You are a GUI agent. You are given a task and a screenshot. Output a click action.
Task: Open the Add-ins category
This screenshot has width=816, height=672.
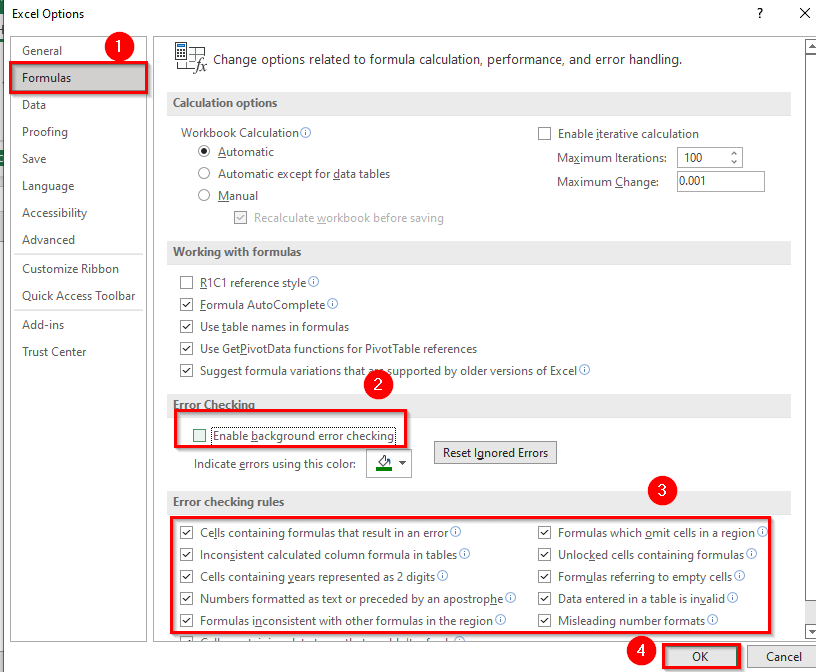click(78, 325)
